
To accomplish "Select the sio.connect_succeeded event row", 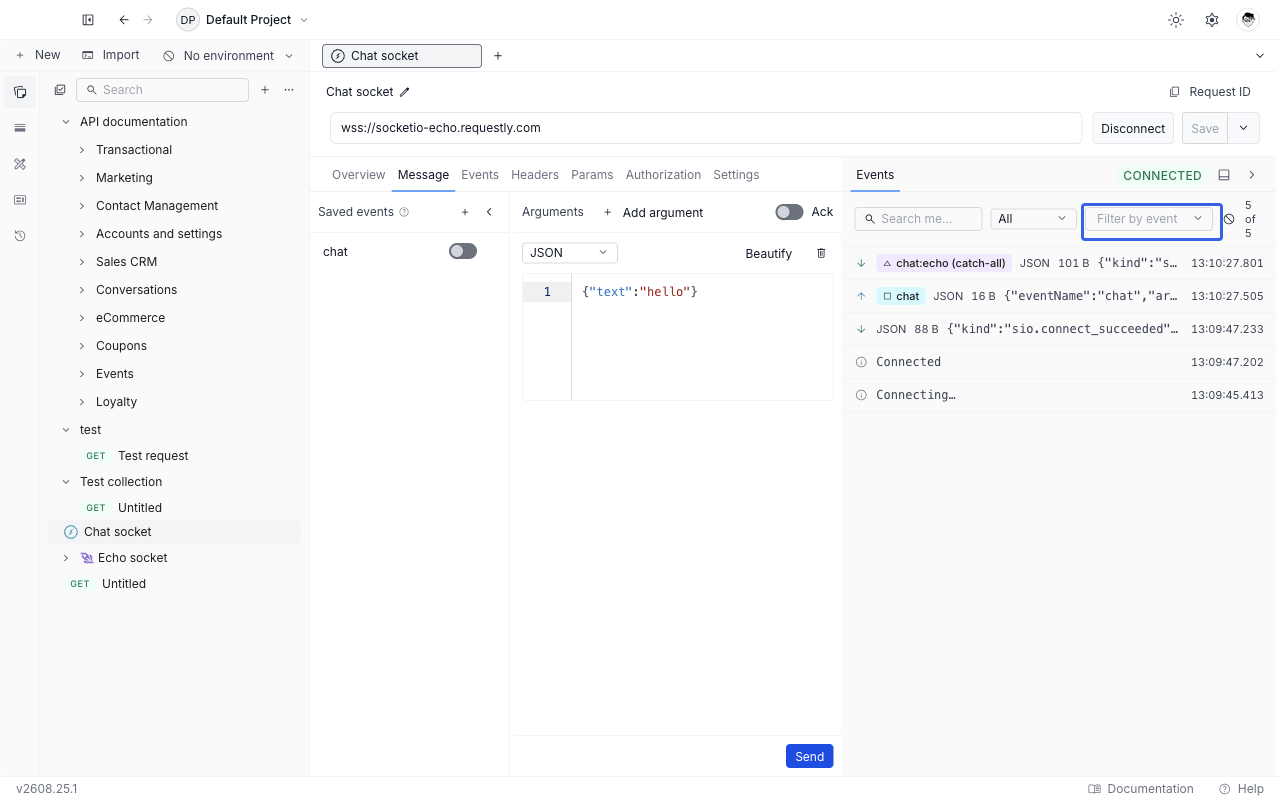I will (1061, 329).
